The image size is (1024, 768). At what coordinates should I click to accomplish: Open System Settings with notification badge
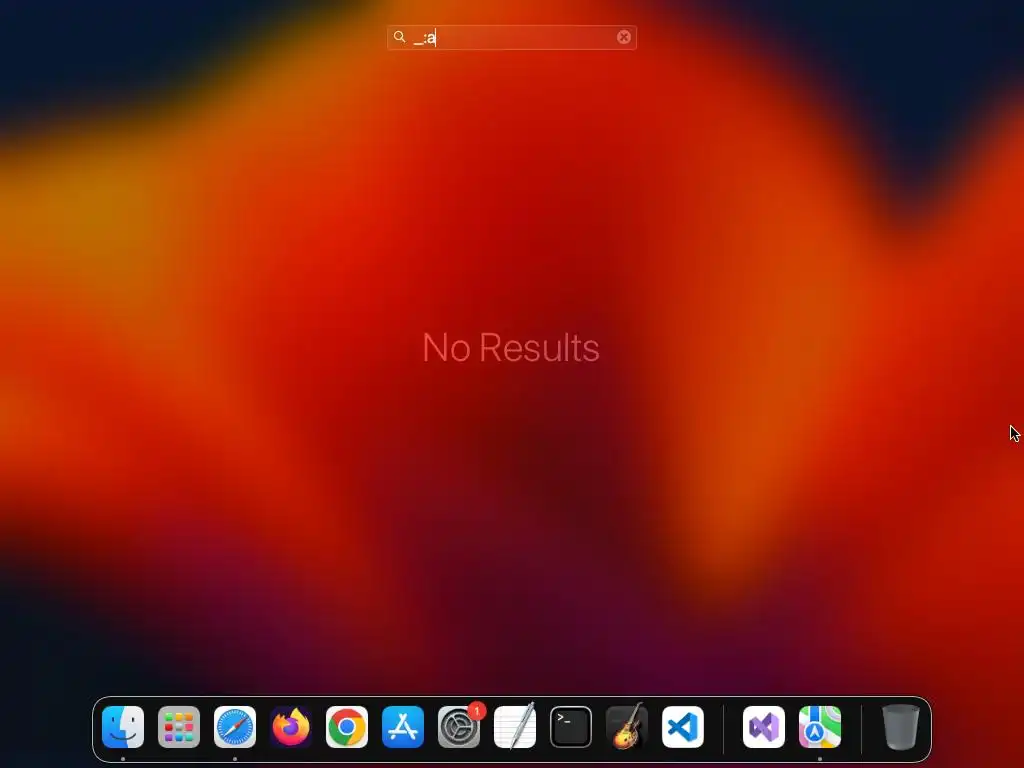click(459, 727)
